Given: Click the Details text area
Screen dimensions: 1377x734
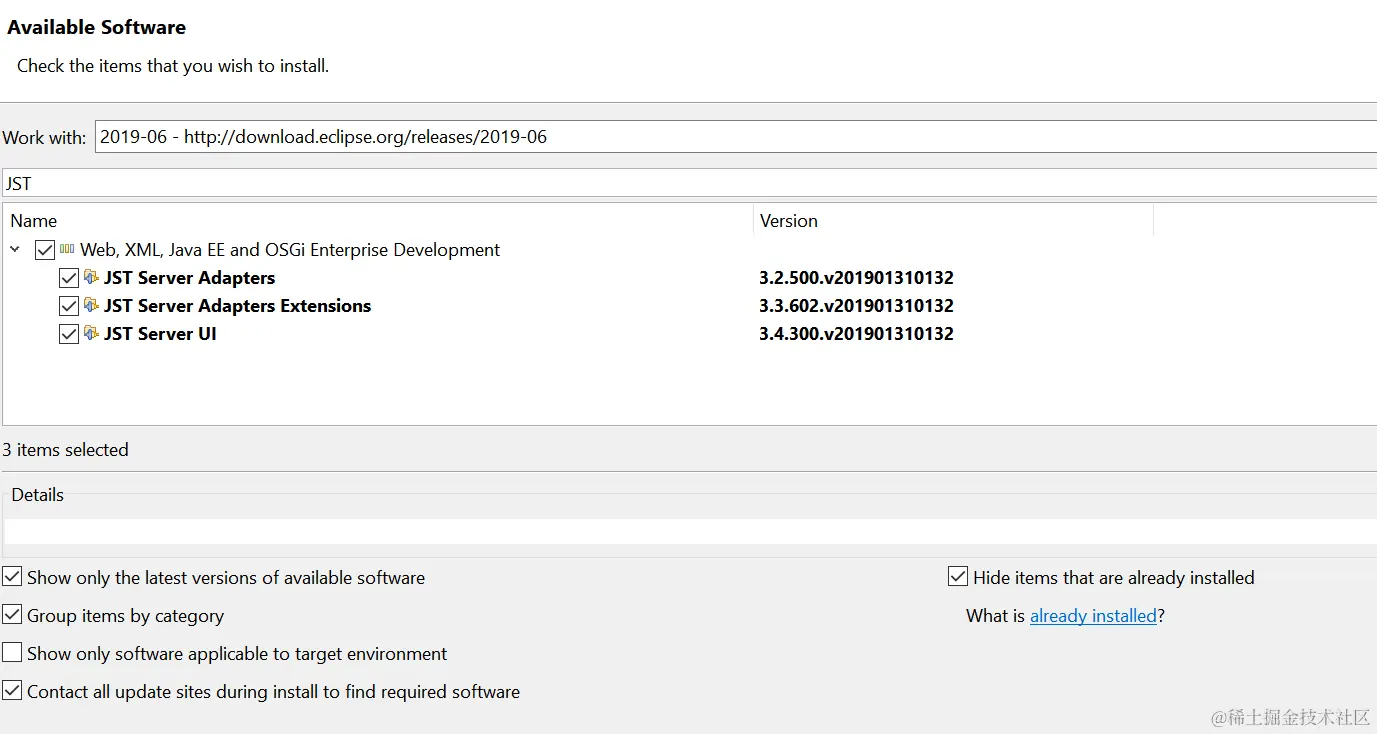Looking at the screenshot, I should coord(690,531).
